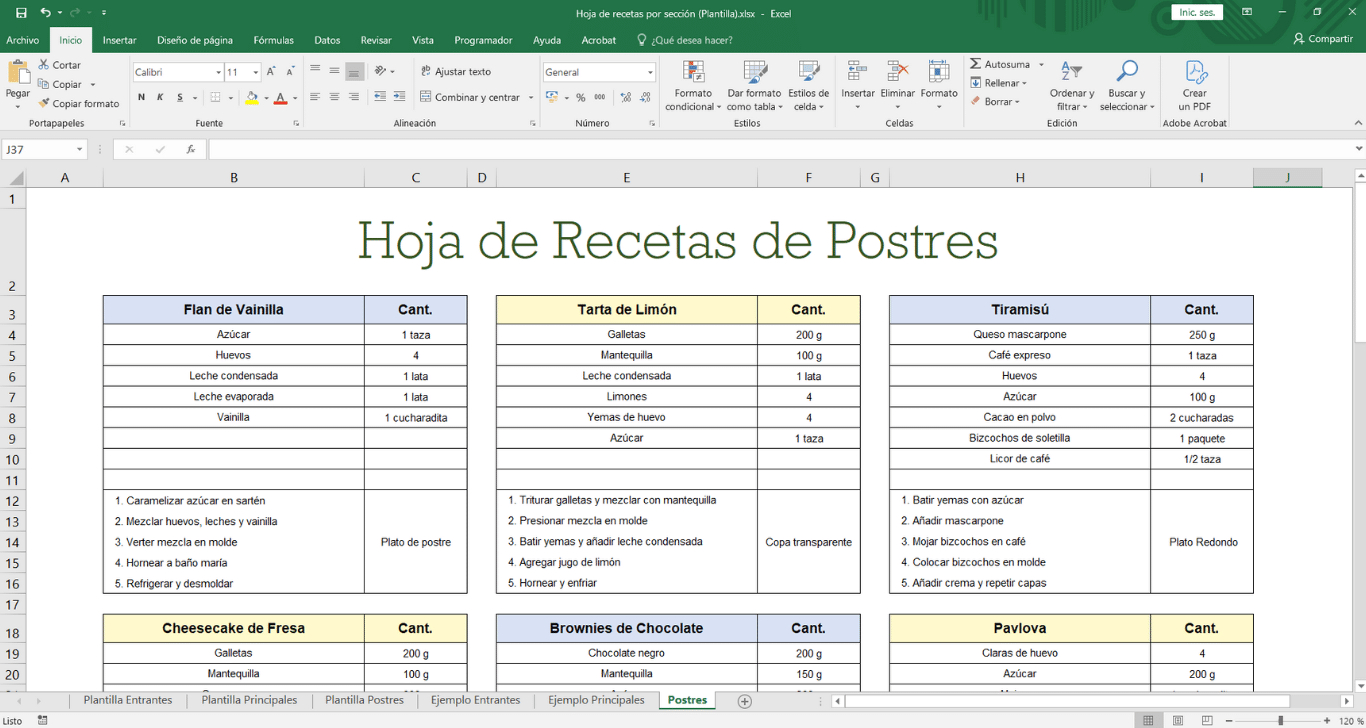
Task: Open the Calibri font name dropdown
Action: click(218, 73)
